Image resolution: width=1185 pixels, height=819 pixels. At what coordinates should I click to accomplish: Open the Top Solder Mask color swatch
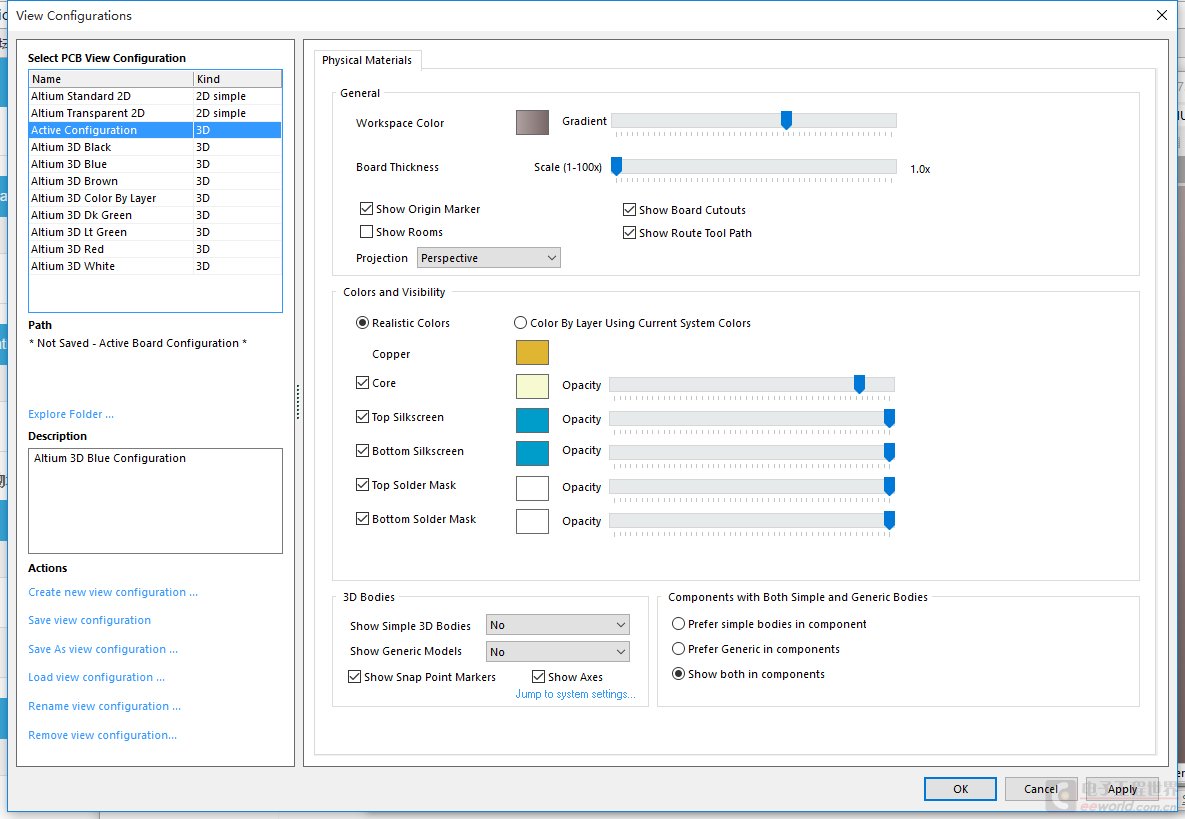point(532,488)
